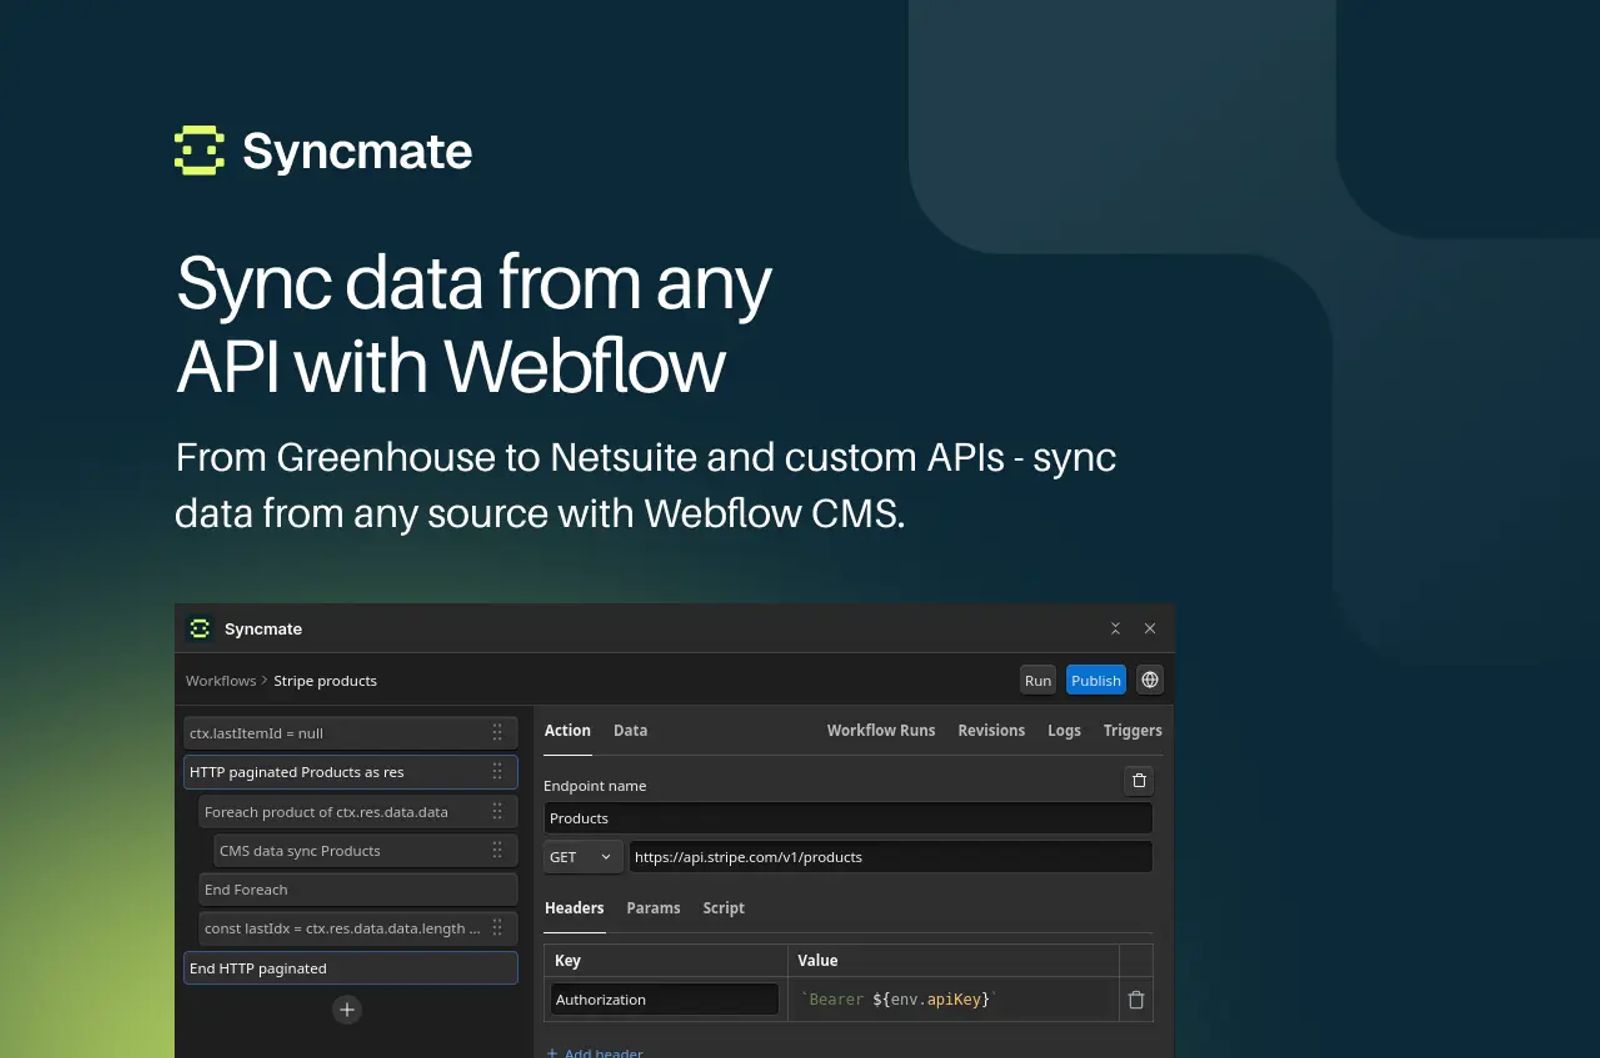Open the Revisions tab
This screenshot has width=1600, height=1058.
(x=991, y=731)
